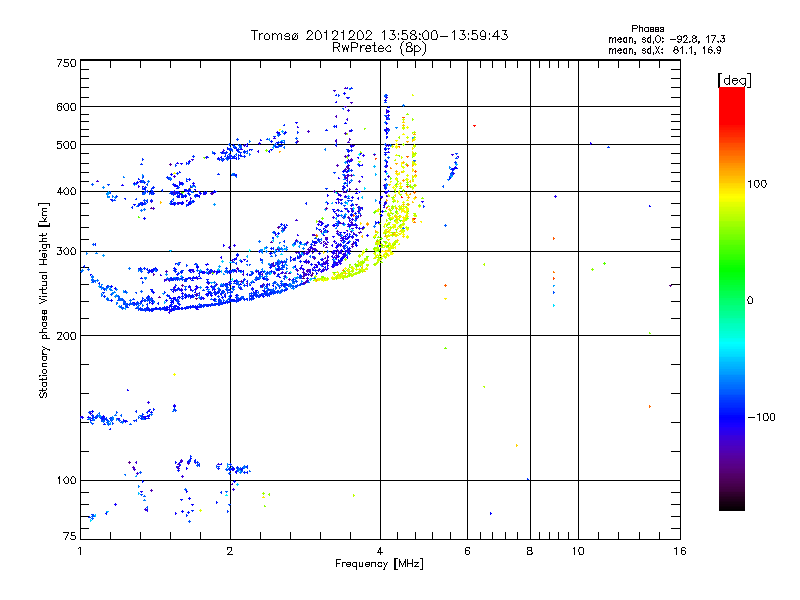Click the '75' height axis label
800x600 pixels.
click(70, 536)
